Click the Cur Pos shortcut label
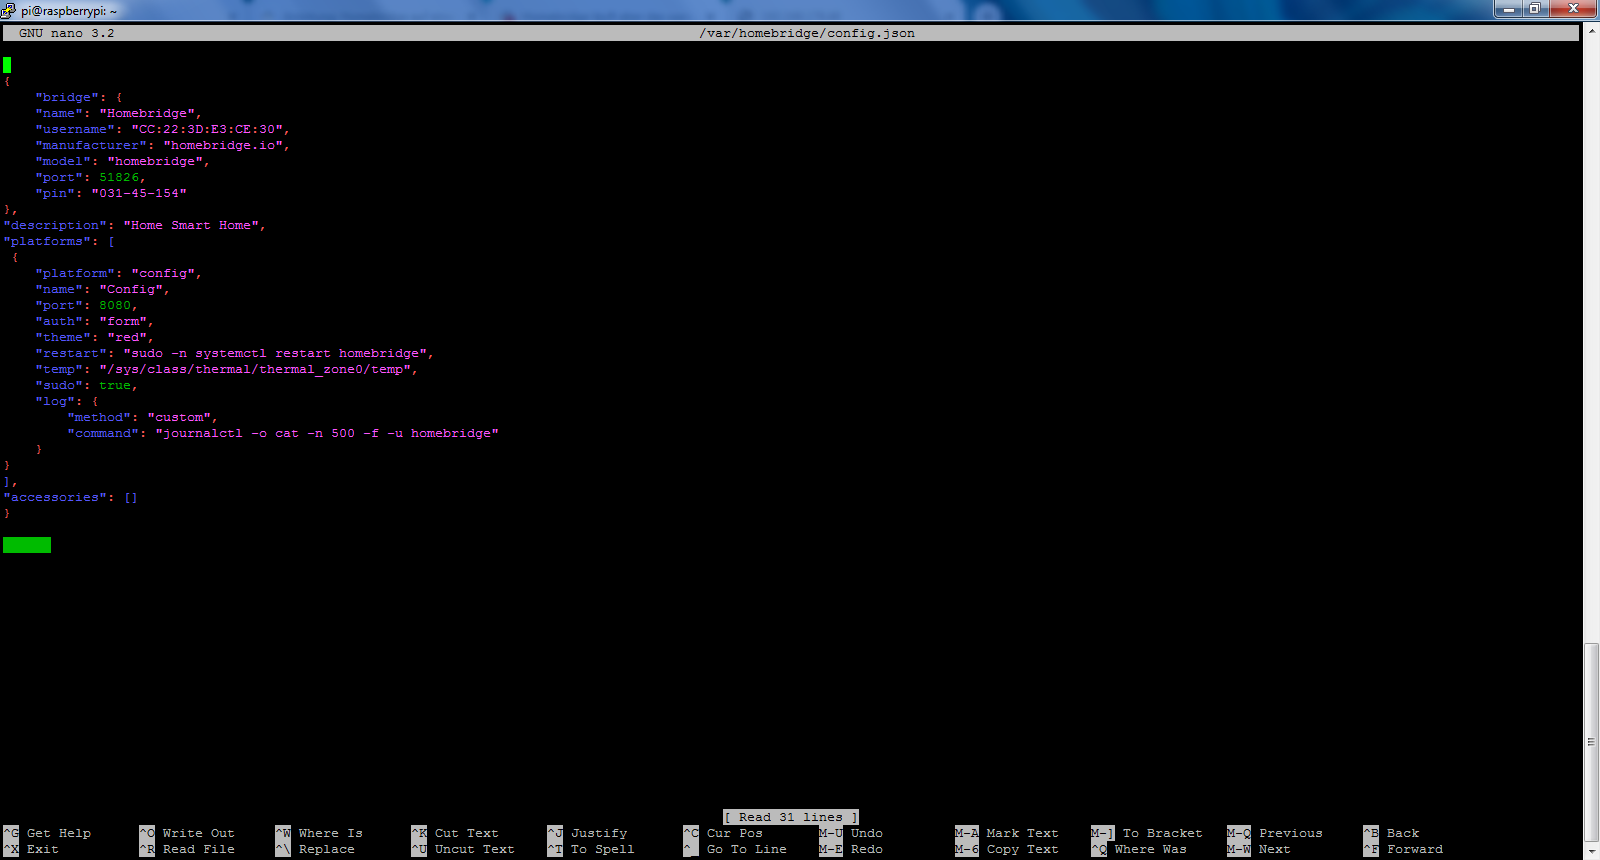 coord(735,833)
